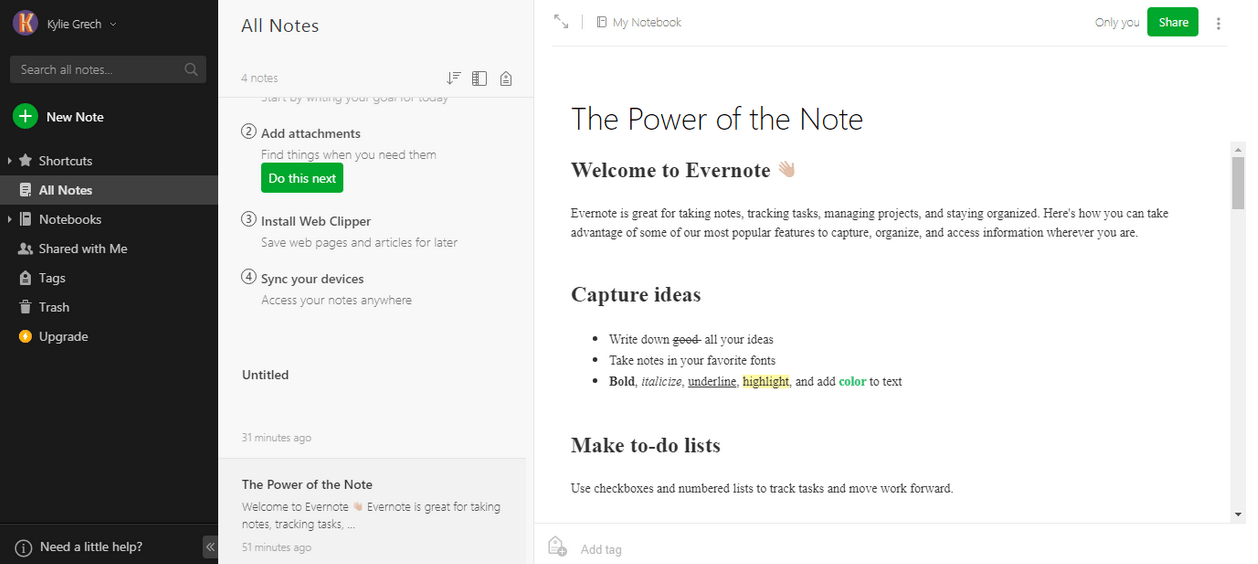Click the step 3 circle number

(x=249, y=219)
